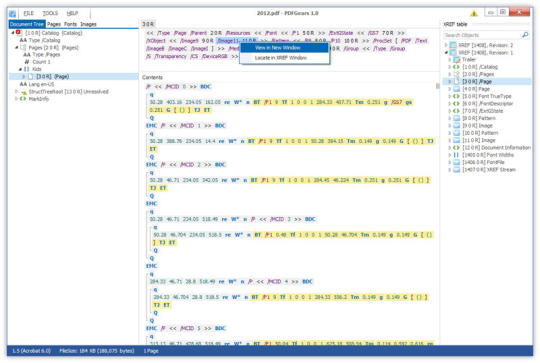This screenshot has height=363, width=540.
Task: Click the Contents pane vertical scrollbar thumb
Action: click(438, 86)
